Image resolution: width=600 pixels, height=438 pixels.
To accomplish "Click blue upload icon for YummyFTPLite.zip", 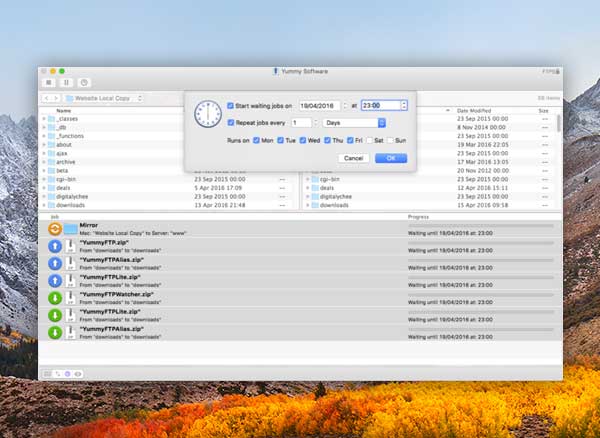I will pos(55,280).
